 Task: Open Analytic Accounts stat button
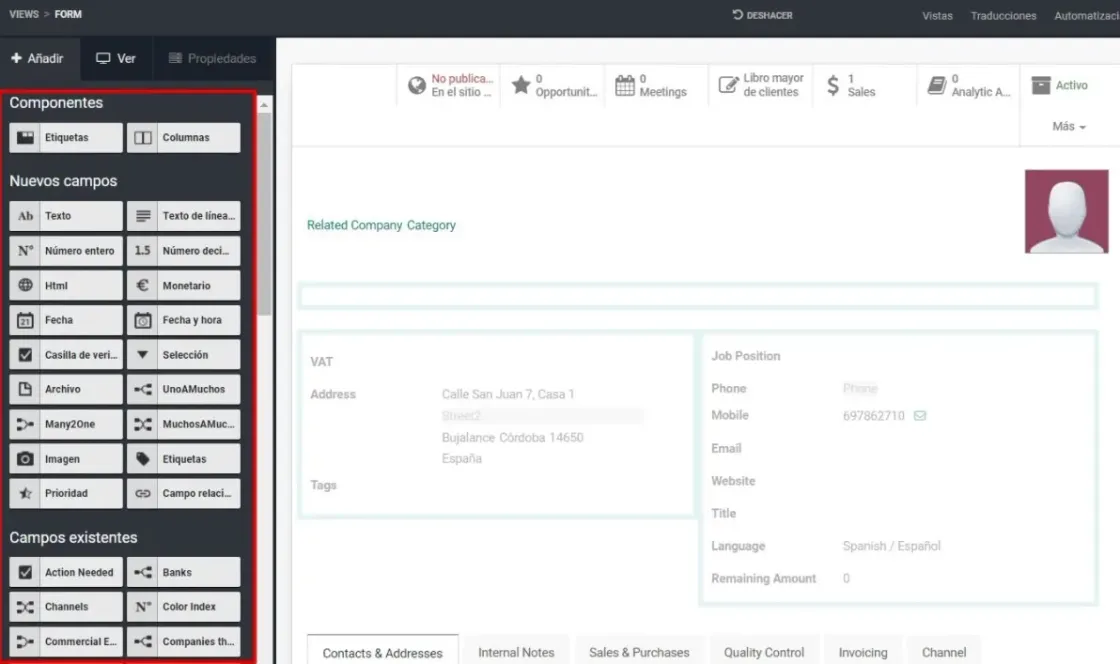click(x=968, y=85)
